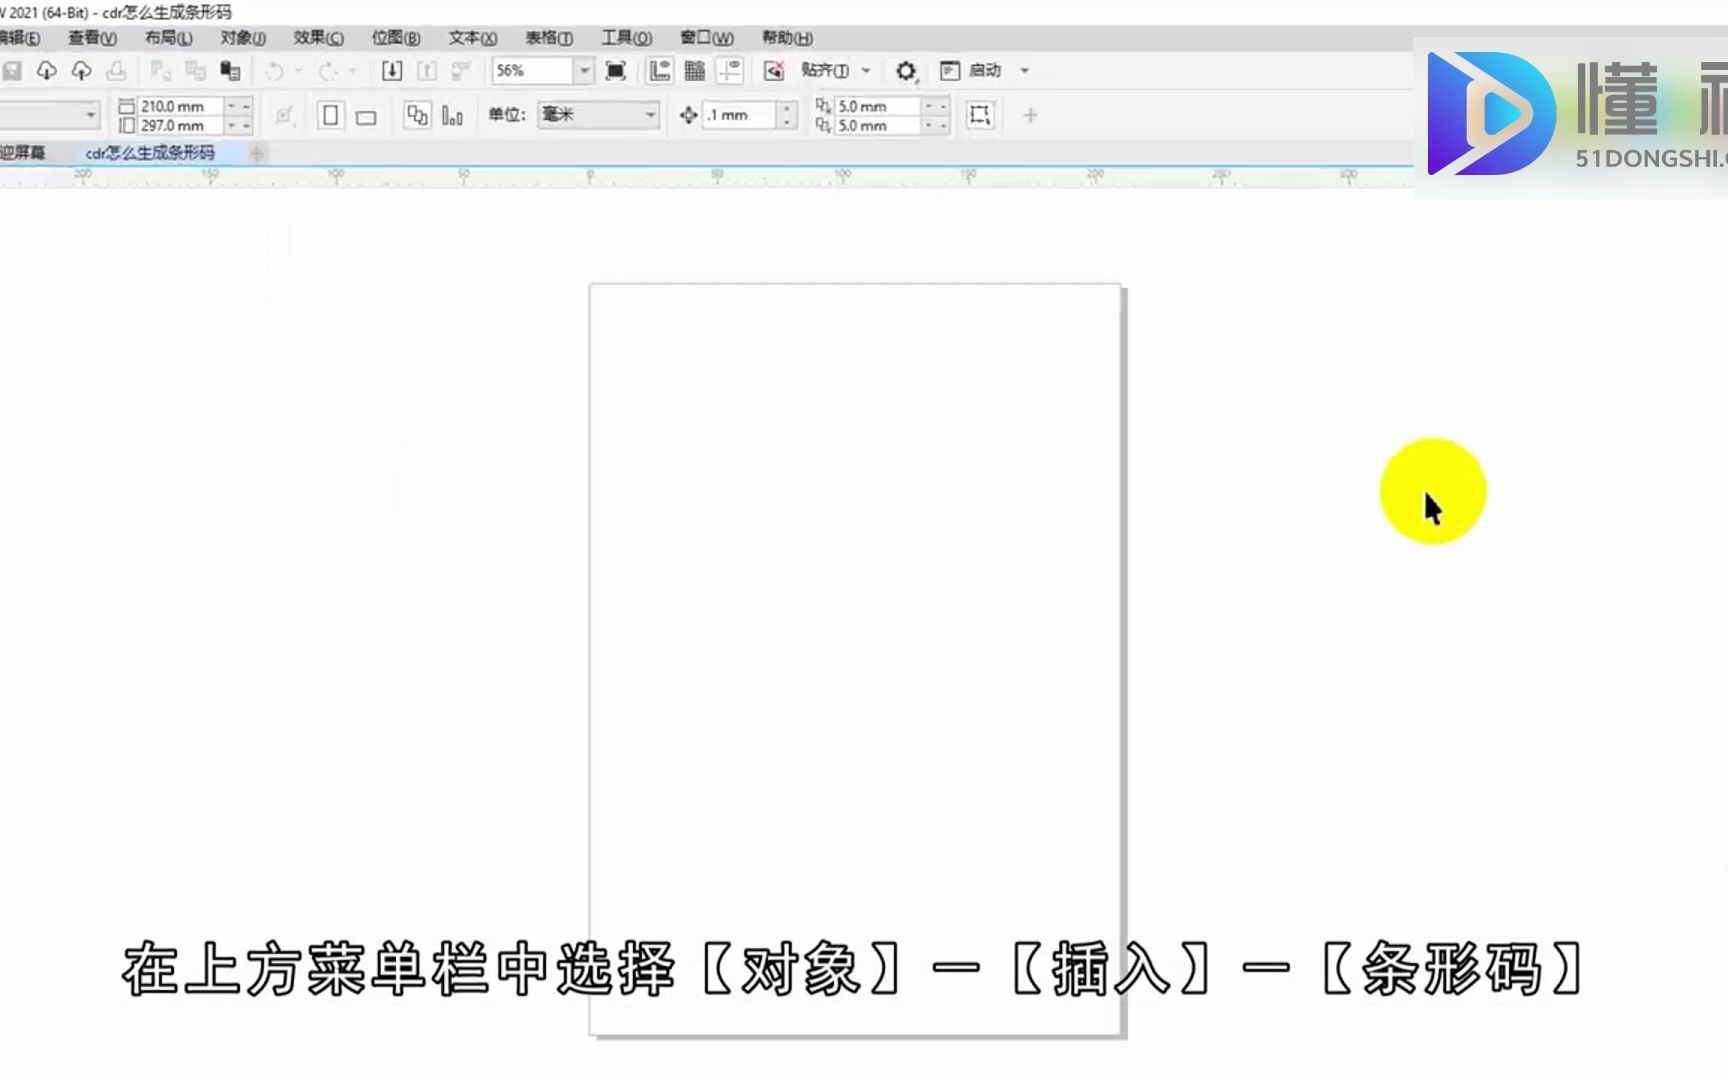Click the 297.0 mm page height field

pos(180,126)
